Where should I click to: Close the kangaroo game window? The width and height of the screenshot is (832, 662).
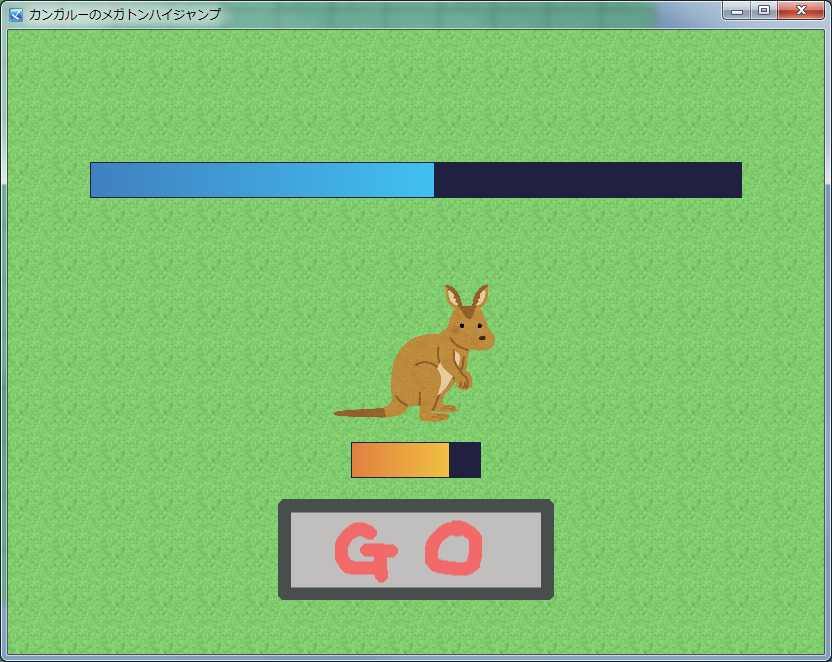click(801, 11)
